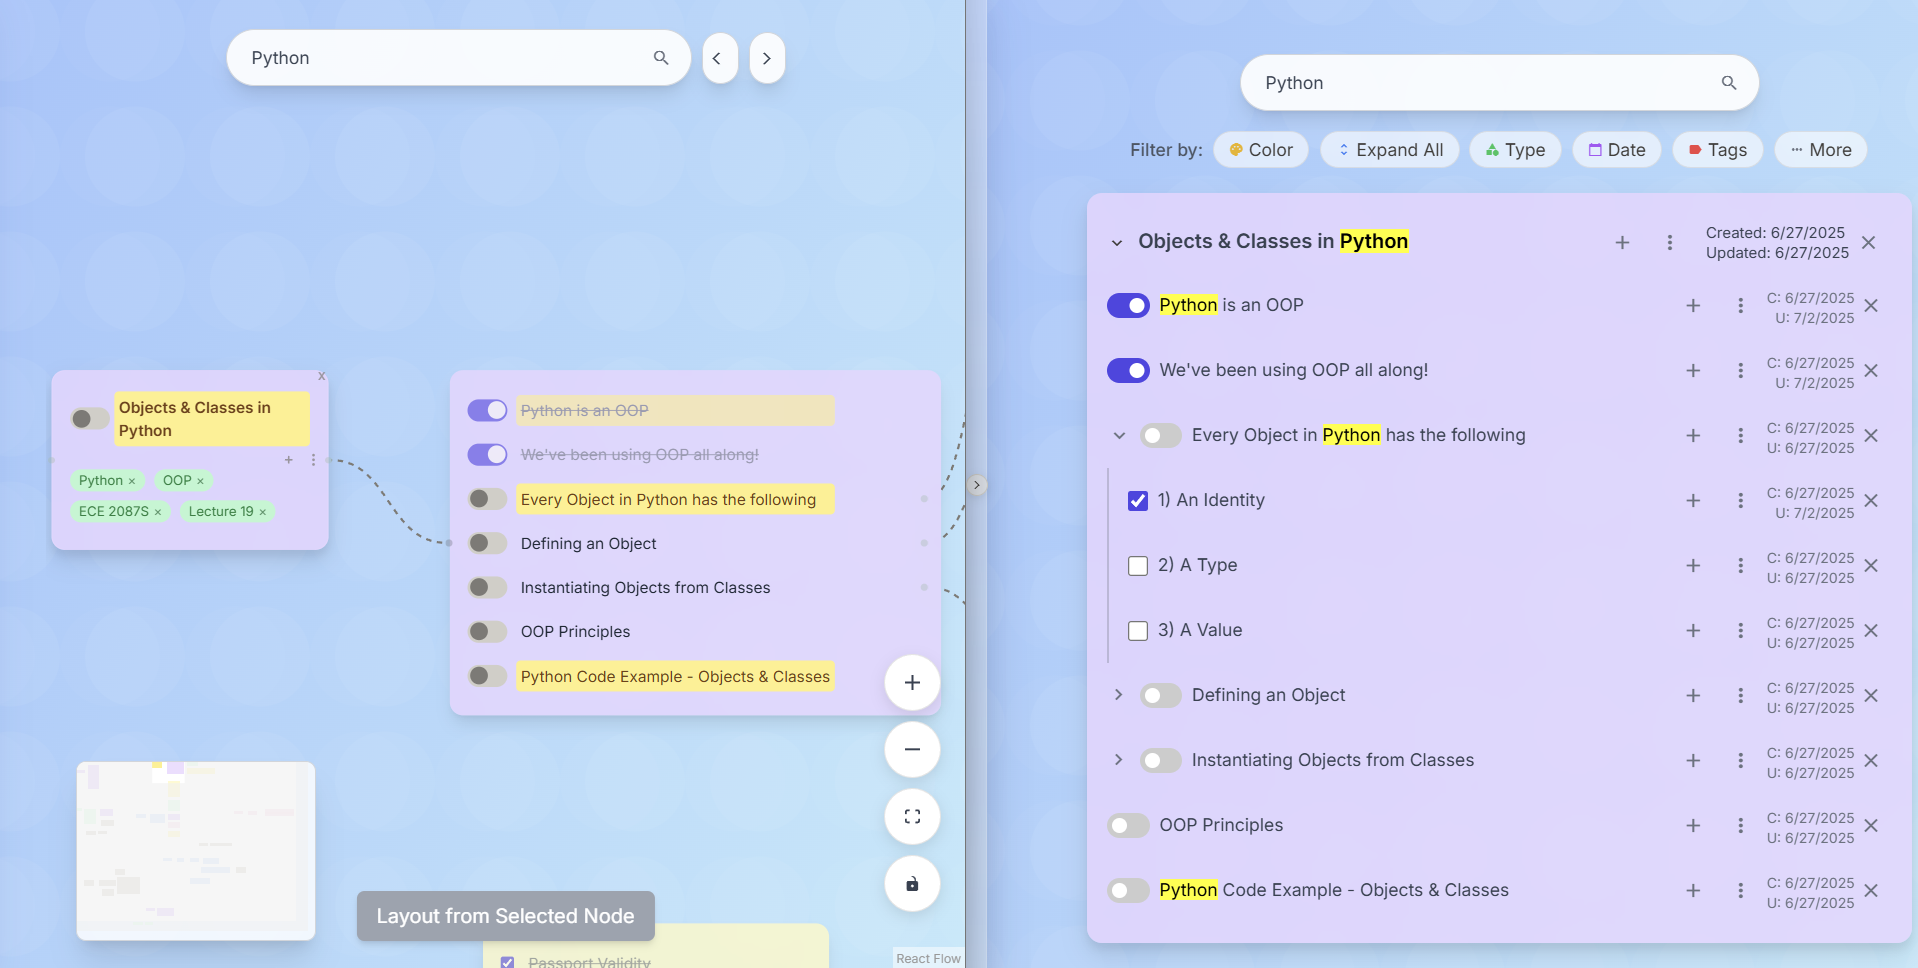Disable Python is an OOP list toggle
The height and width of the screenshot is (968, 1918).
[x=1128, y=305]
